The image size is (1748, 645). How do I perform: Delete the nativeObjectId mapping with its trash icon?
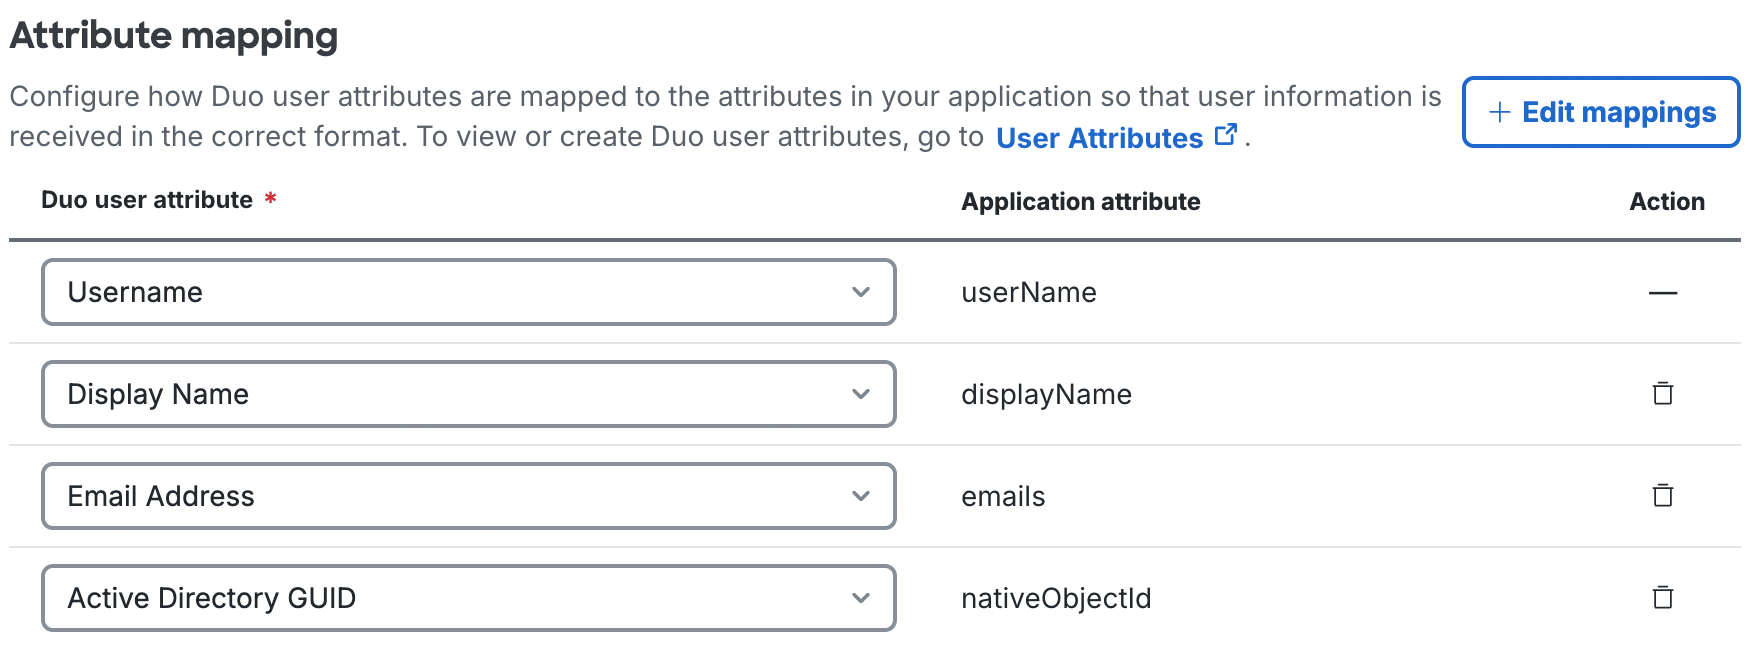(1662, 597)
